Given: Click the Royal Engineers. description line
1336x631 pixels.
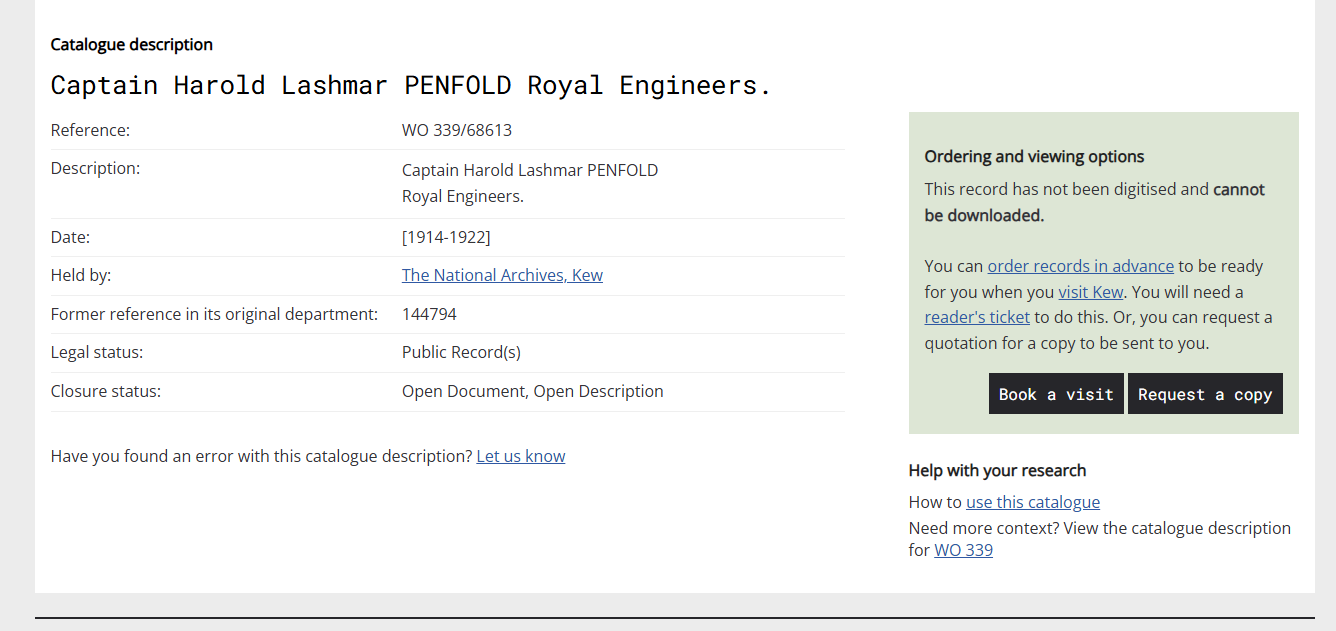Looking at the screenshot, I should point(463,196).
